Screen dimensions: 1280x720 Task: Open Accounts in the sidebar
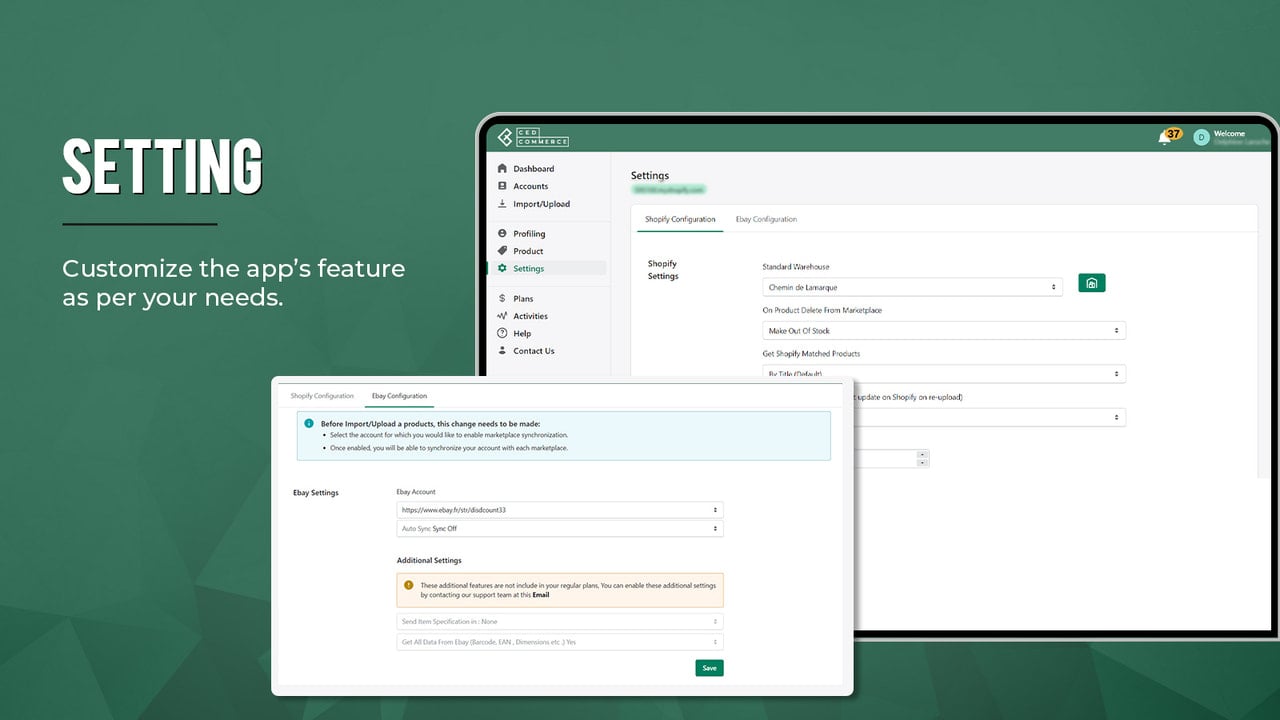pyautogui.click(x=530, y=186)
